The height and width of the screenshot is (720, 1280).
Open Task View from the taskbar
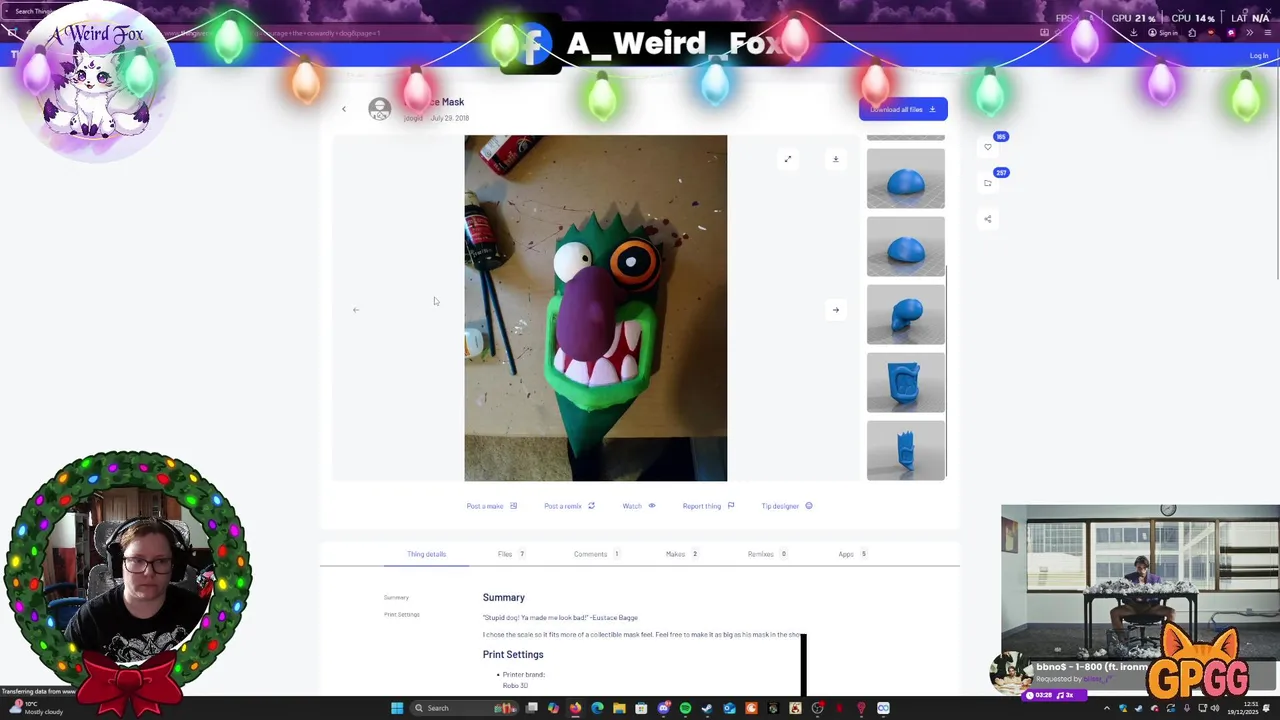point(532,708)
